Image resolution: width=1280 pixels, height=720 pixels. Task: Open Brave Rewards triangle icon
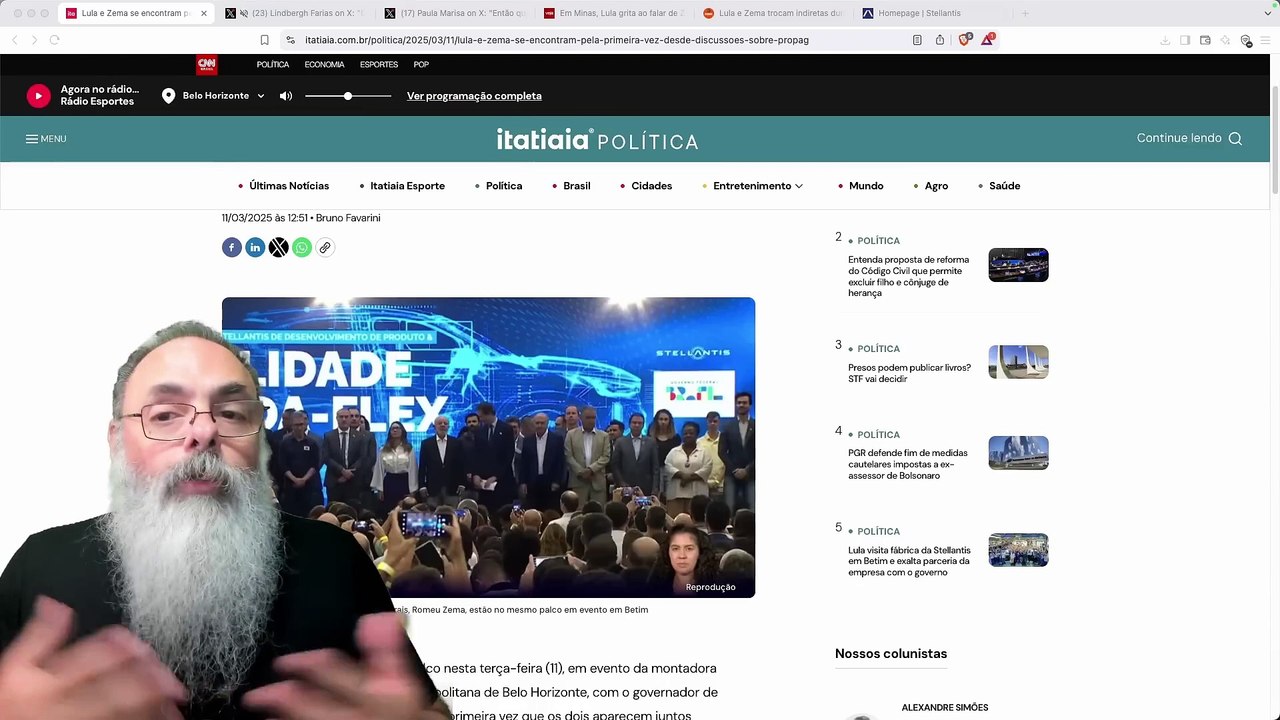coord(987,39)
